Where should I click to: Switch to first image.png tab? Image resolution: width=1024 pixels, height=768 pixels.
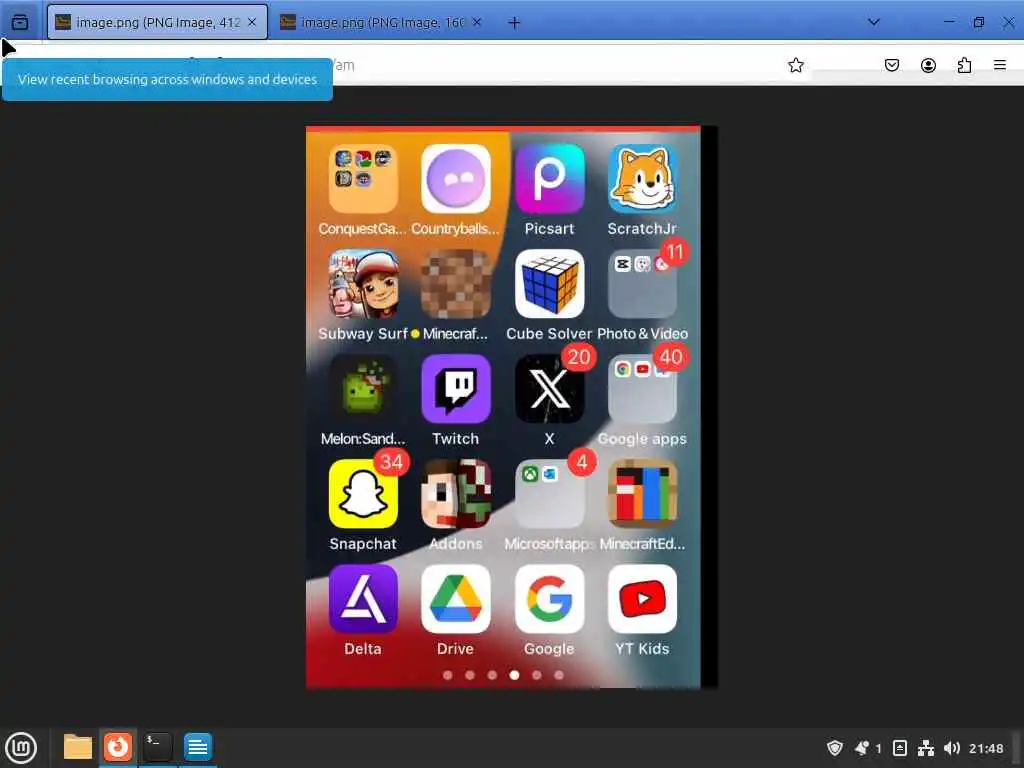(x=157, y=22)
